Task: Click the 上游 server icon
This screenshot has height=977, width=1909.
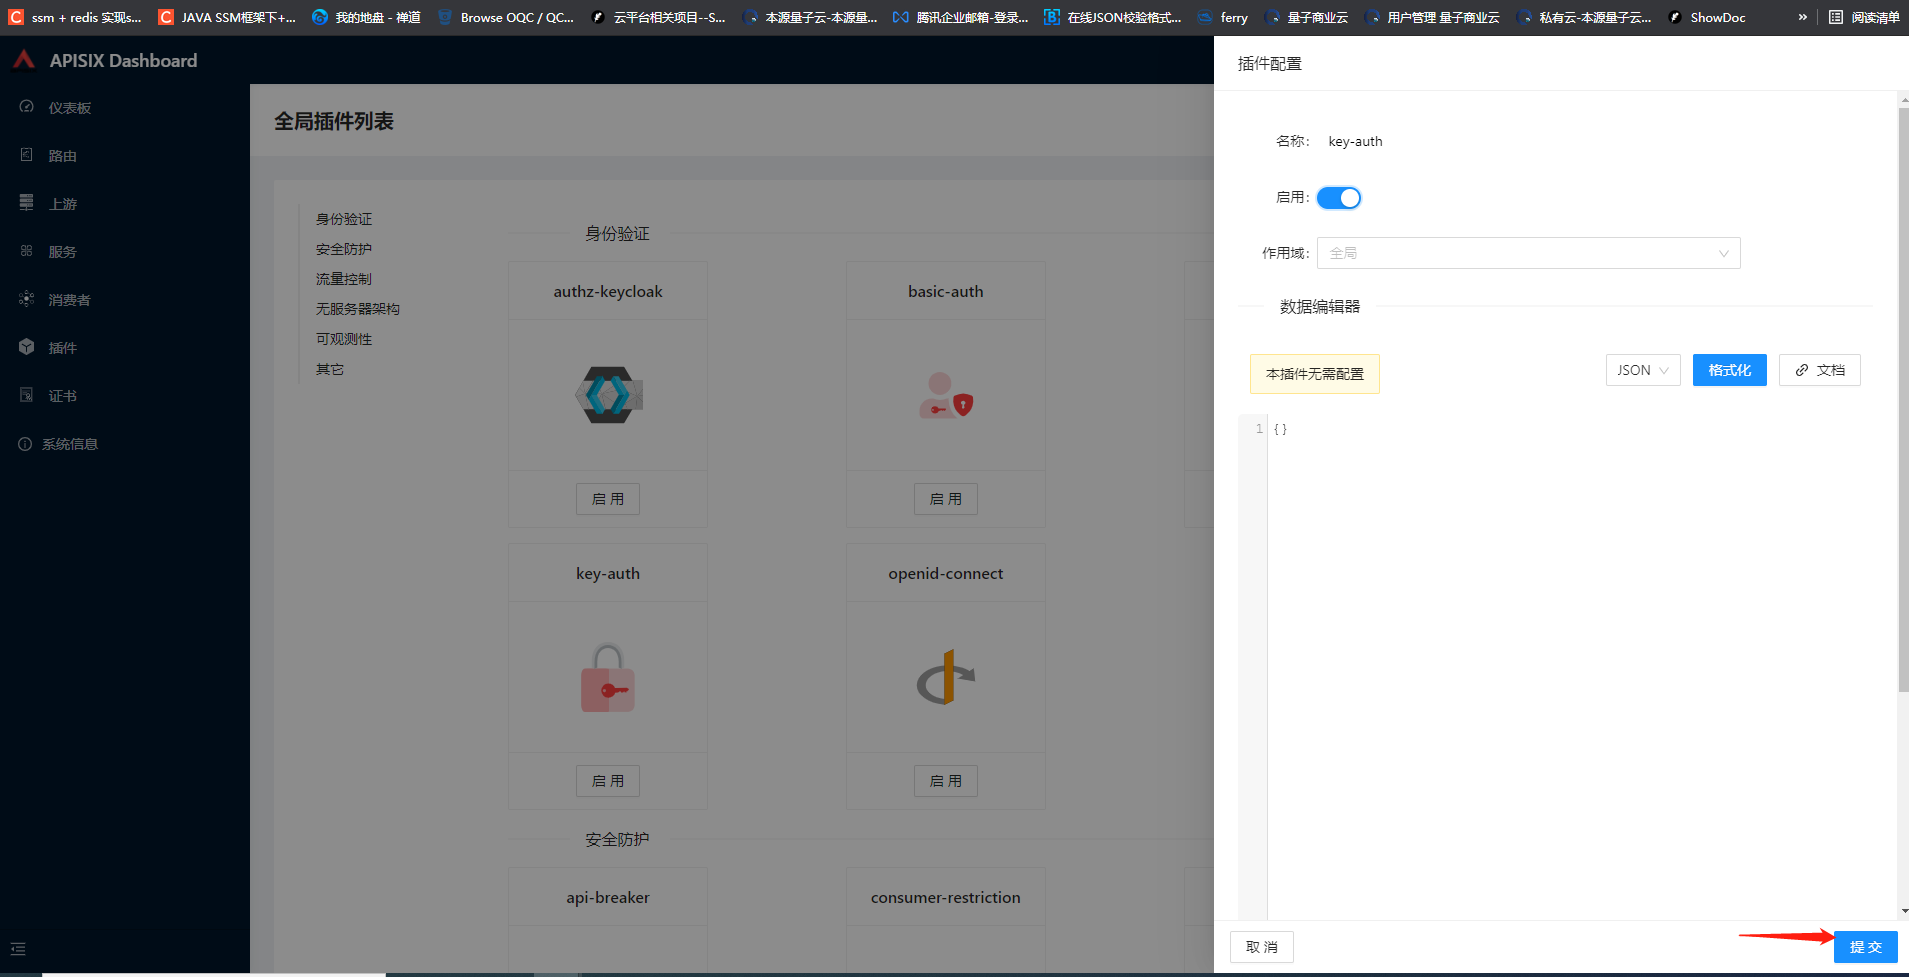Action: (x=27, y=203)
